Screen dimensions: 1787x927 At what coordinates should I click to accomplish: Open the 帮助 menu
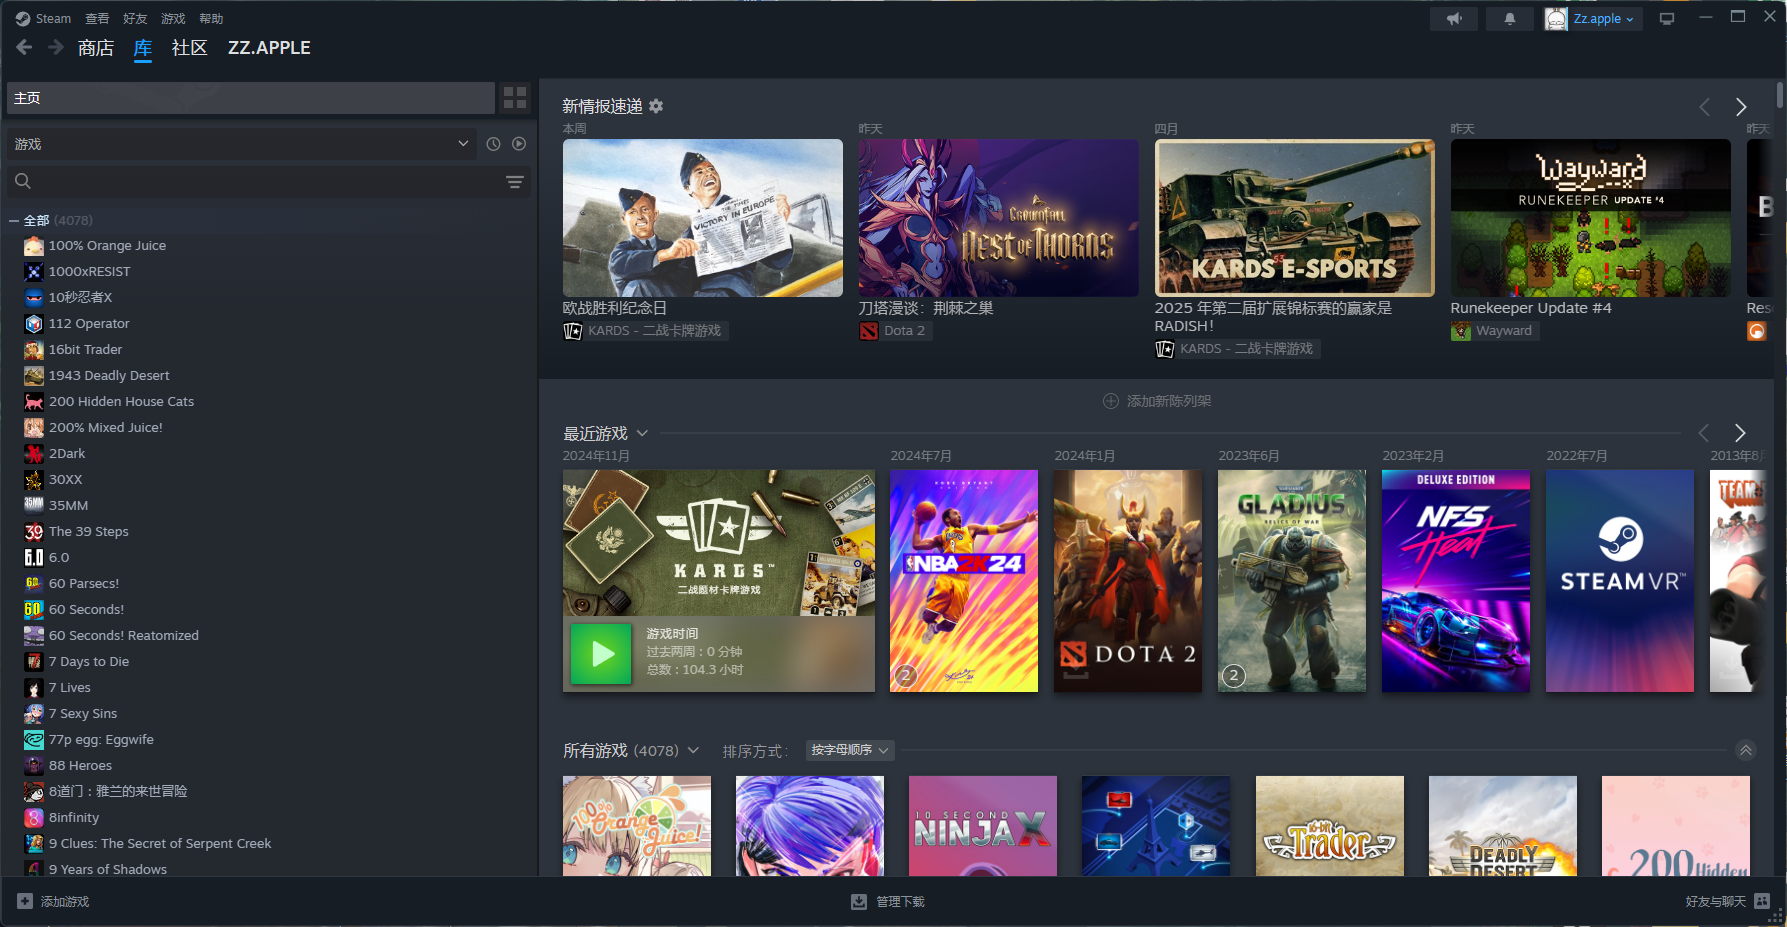pyautogui.click(x=211, y=19)
